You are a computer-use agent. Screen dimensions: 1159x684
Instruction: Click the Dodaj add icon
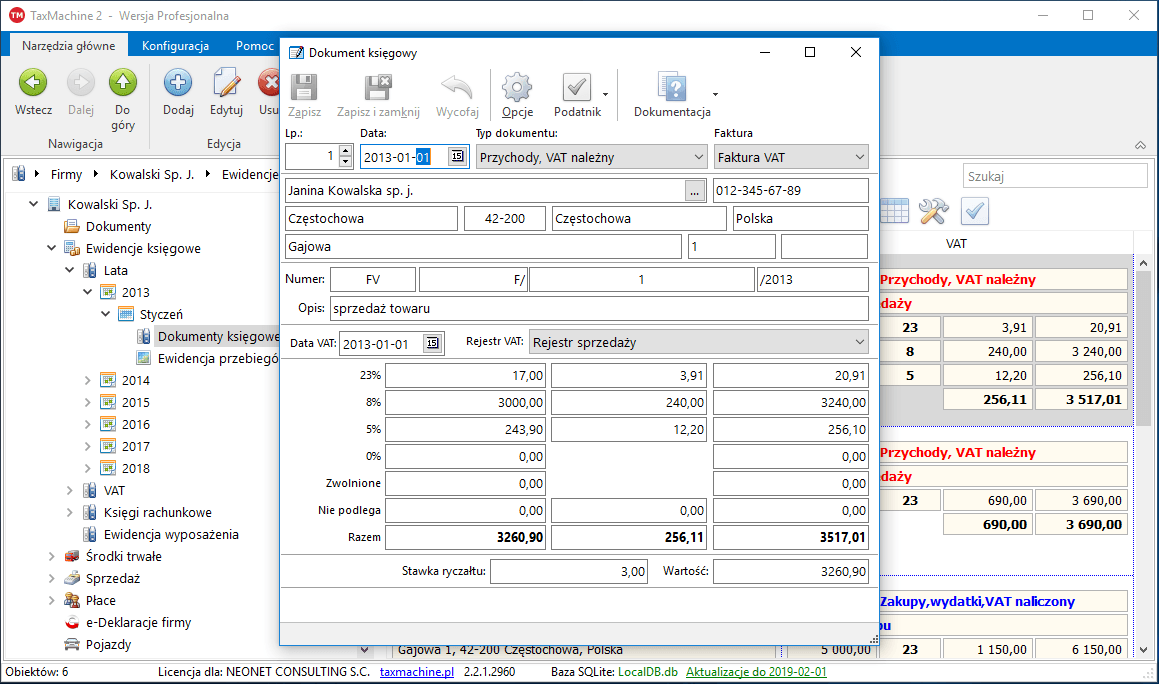click(178, 84)
